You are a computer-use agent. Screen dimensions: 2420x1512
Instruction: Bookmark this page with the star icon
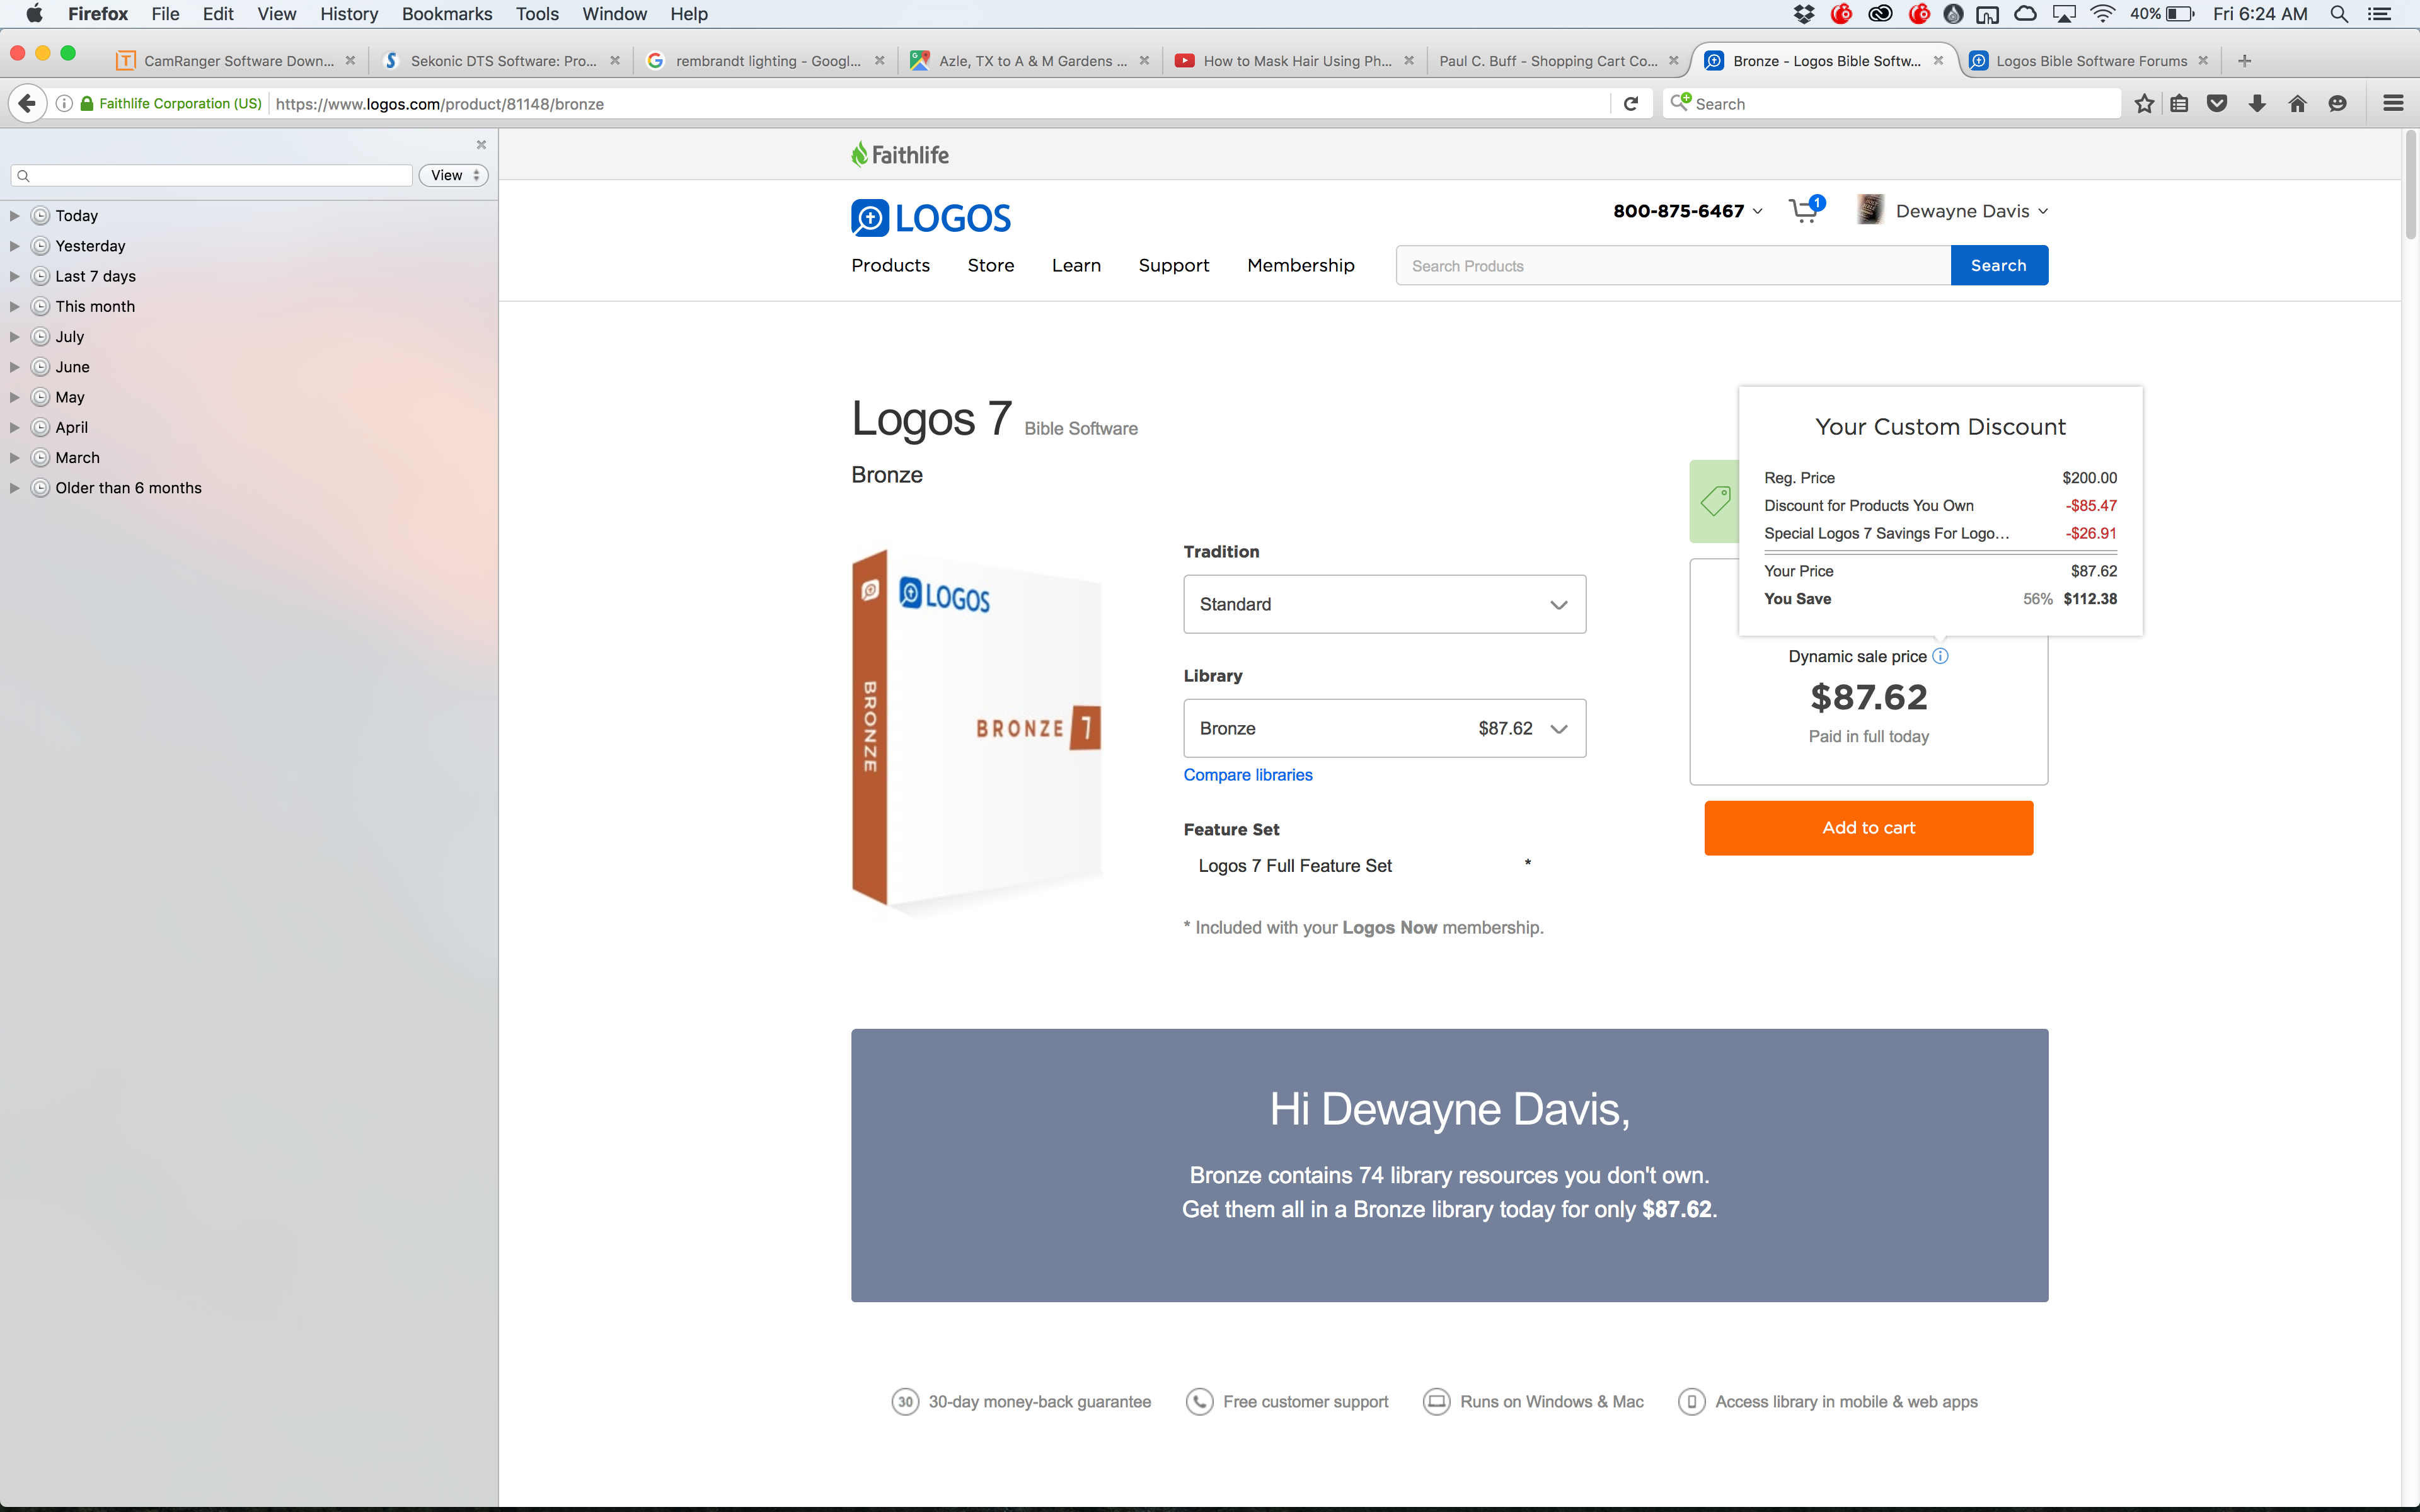[2144, 104]
